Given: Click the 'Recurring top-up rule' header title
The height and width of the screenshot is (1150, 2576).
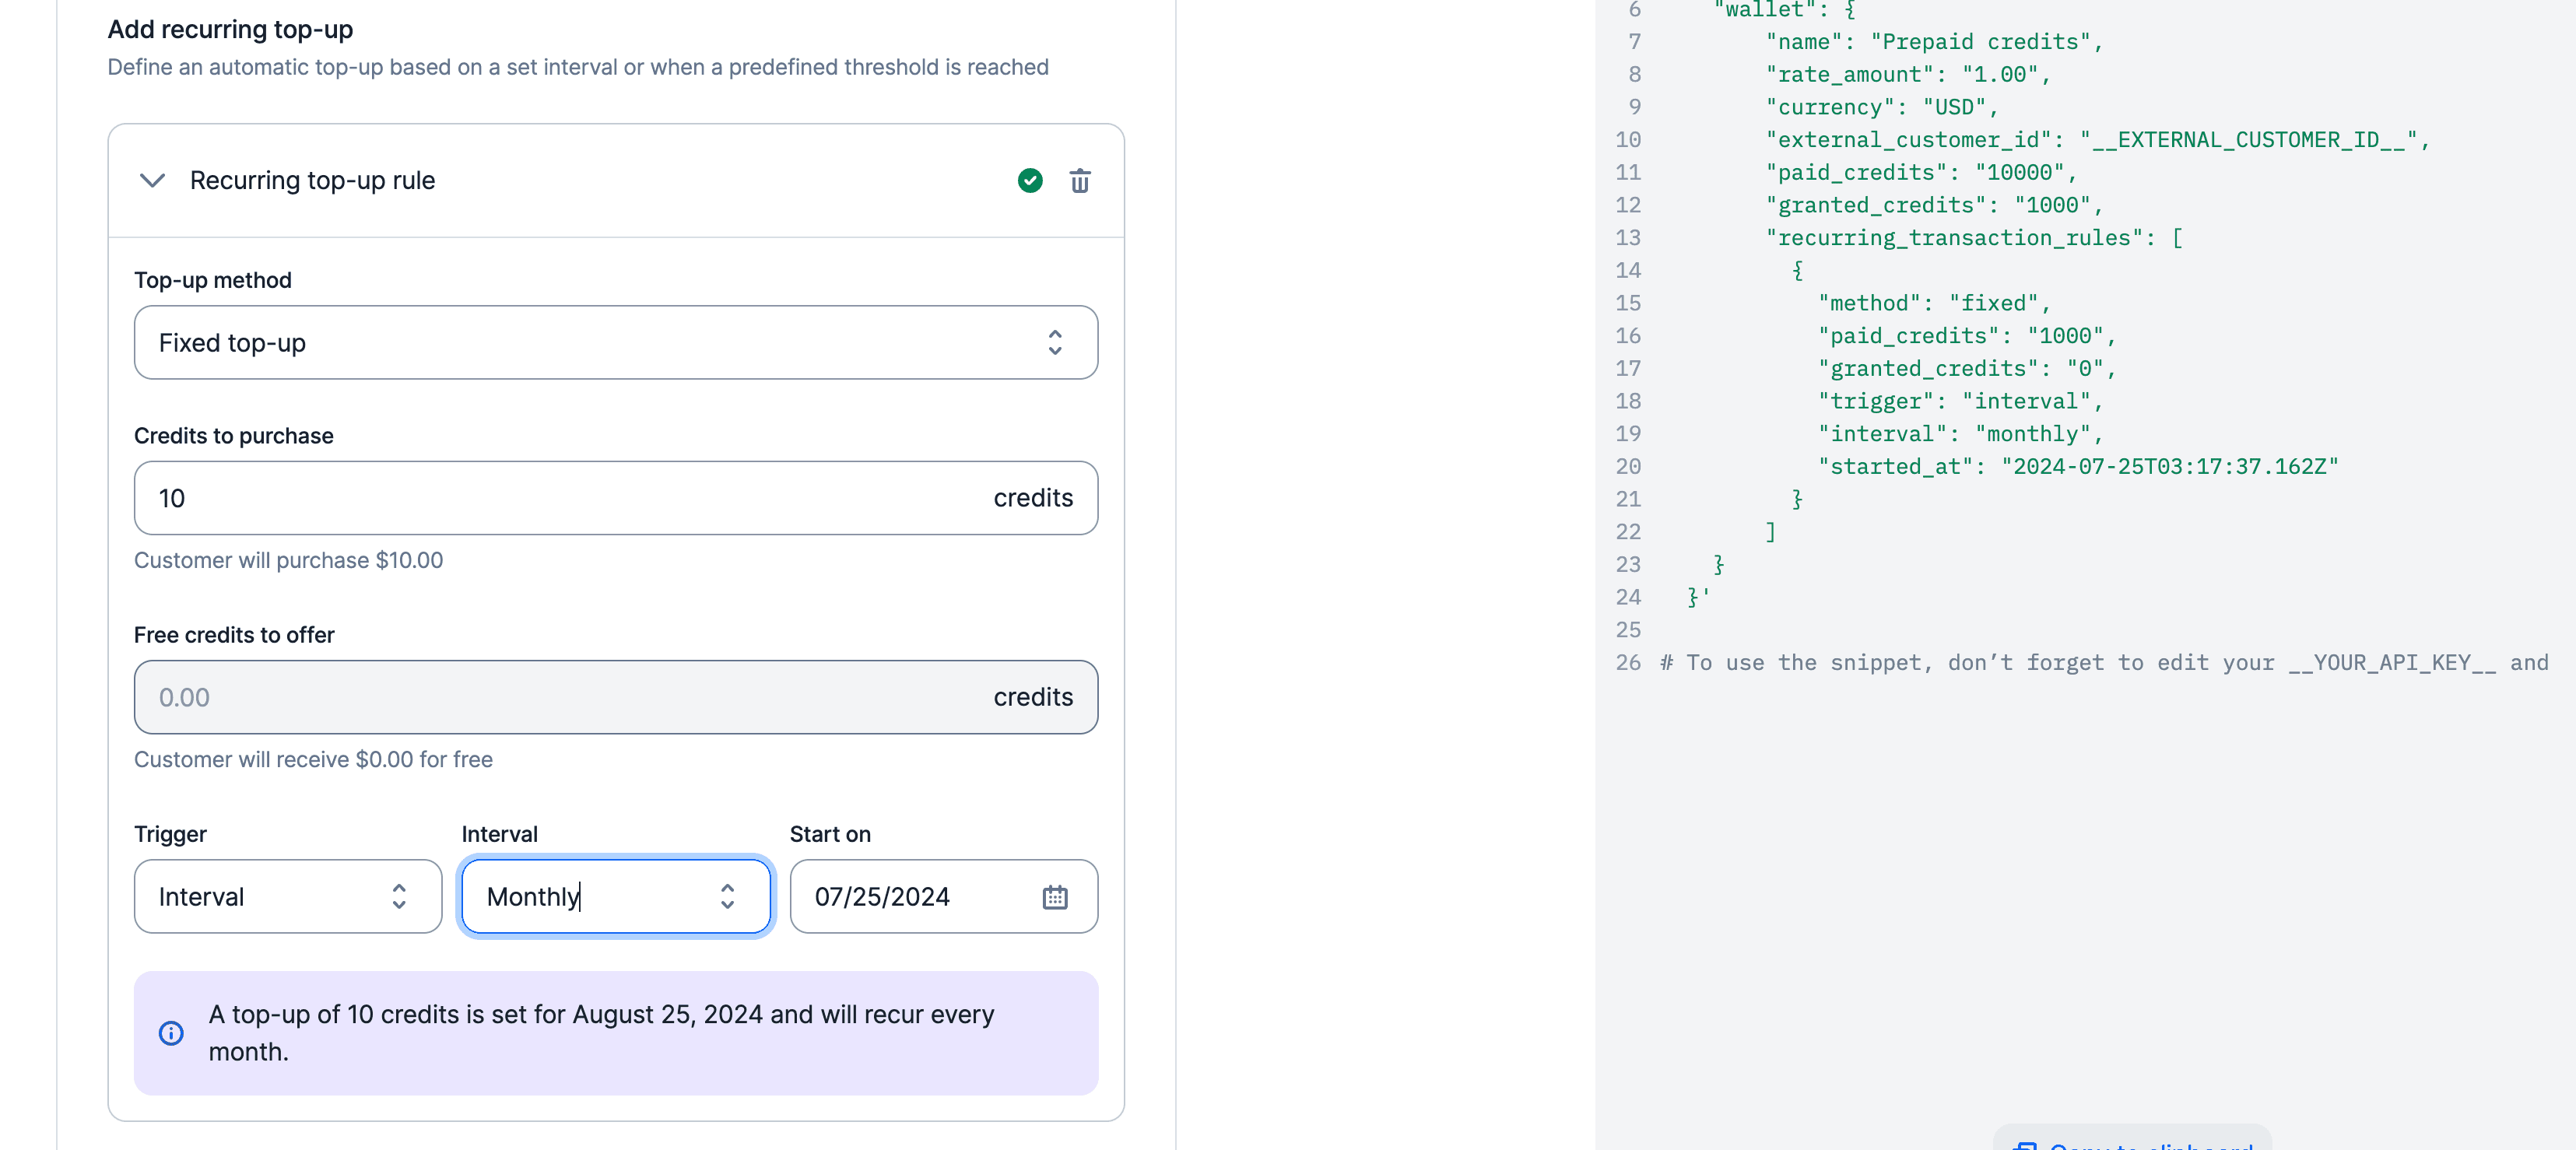Looking at the screenshot, I should 312,181.
